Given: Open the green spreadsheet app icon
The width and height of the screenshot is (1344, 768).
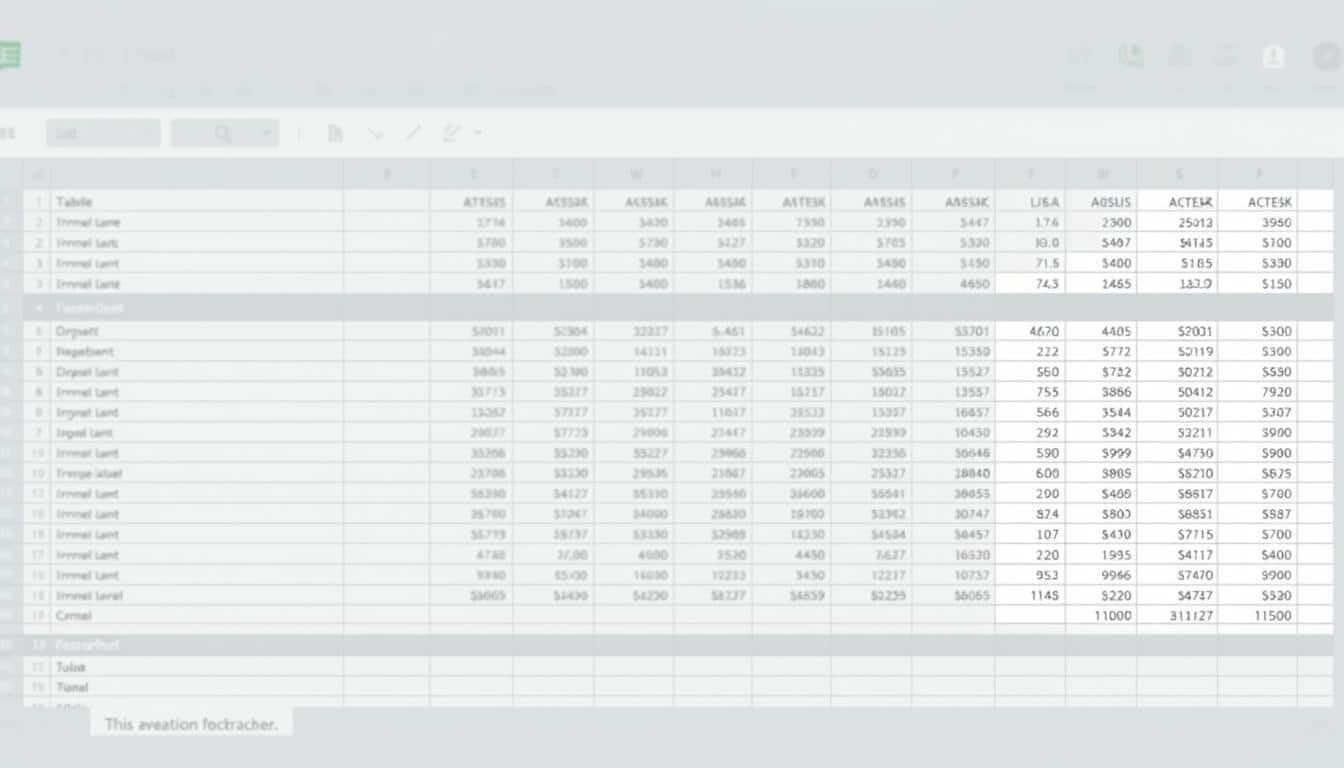Looking at the screenshot, I should tap(9, 55).
